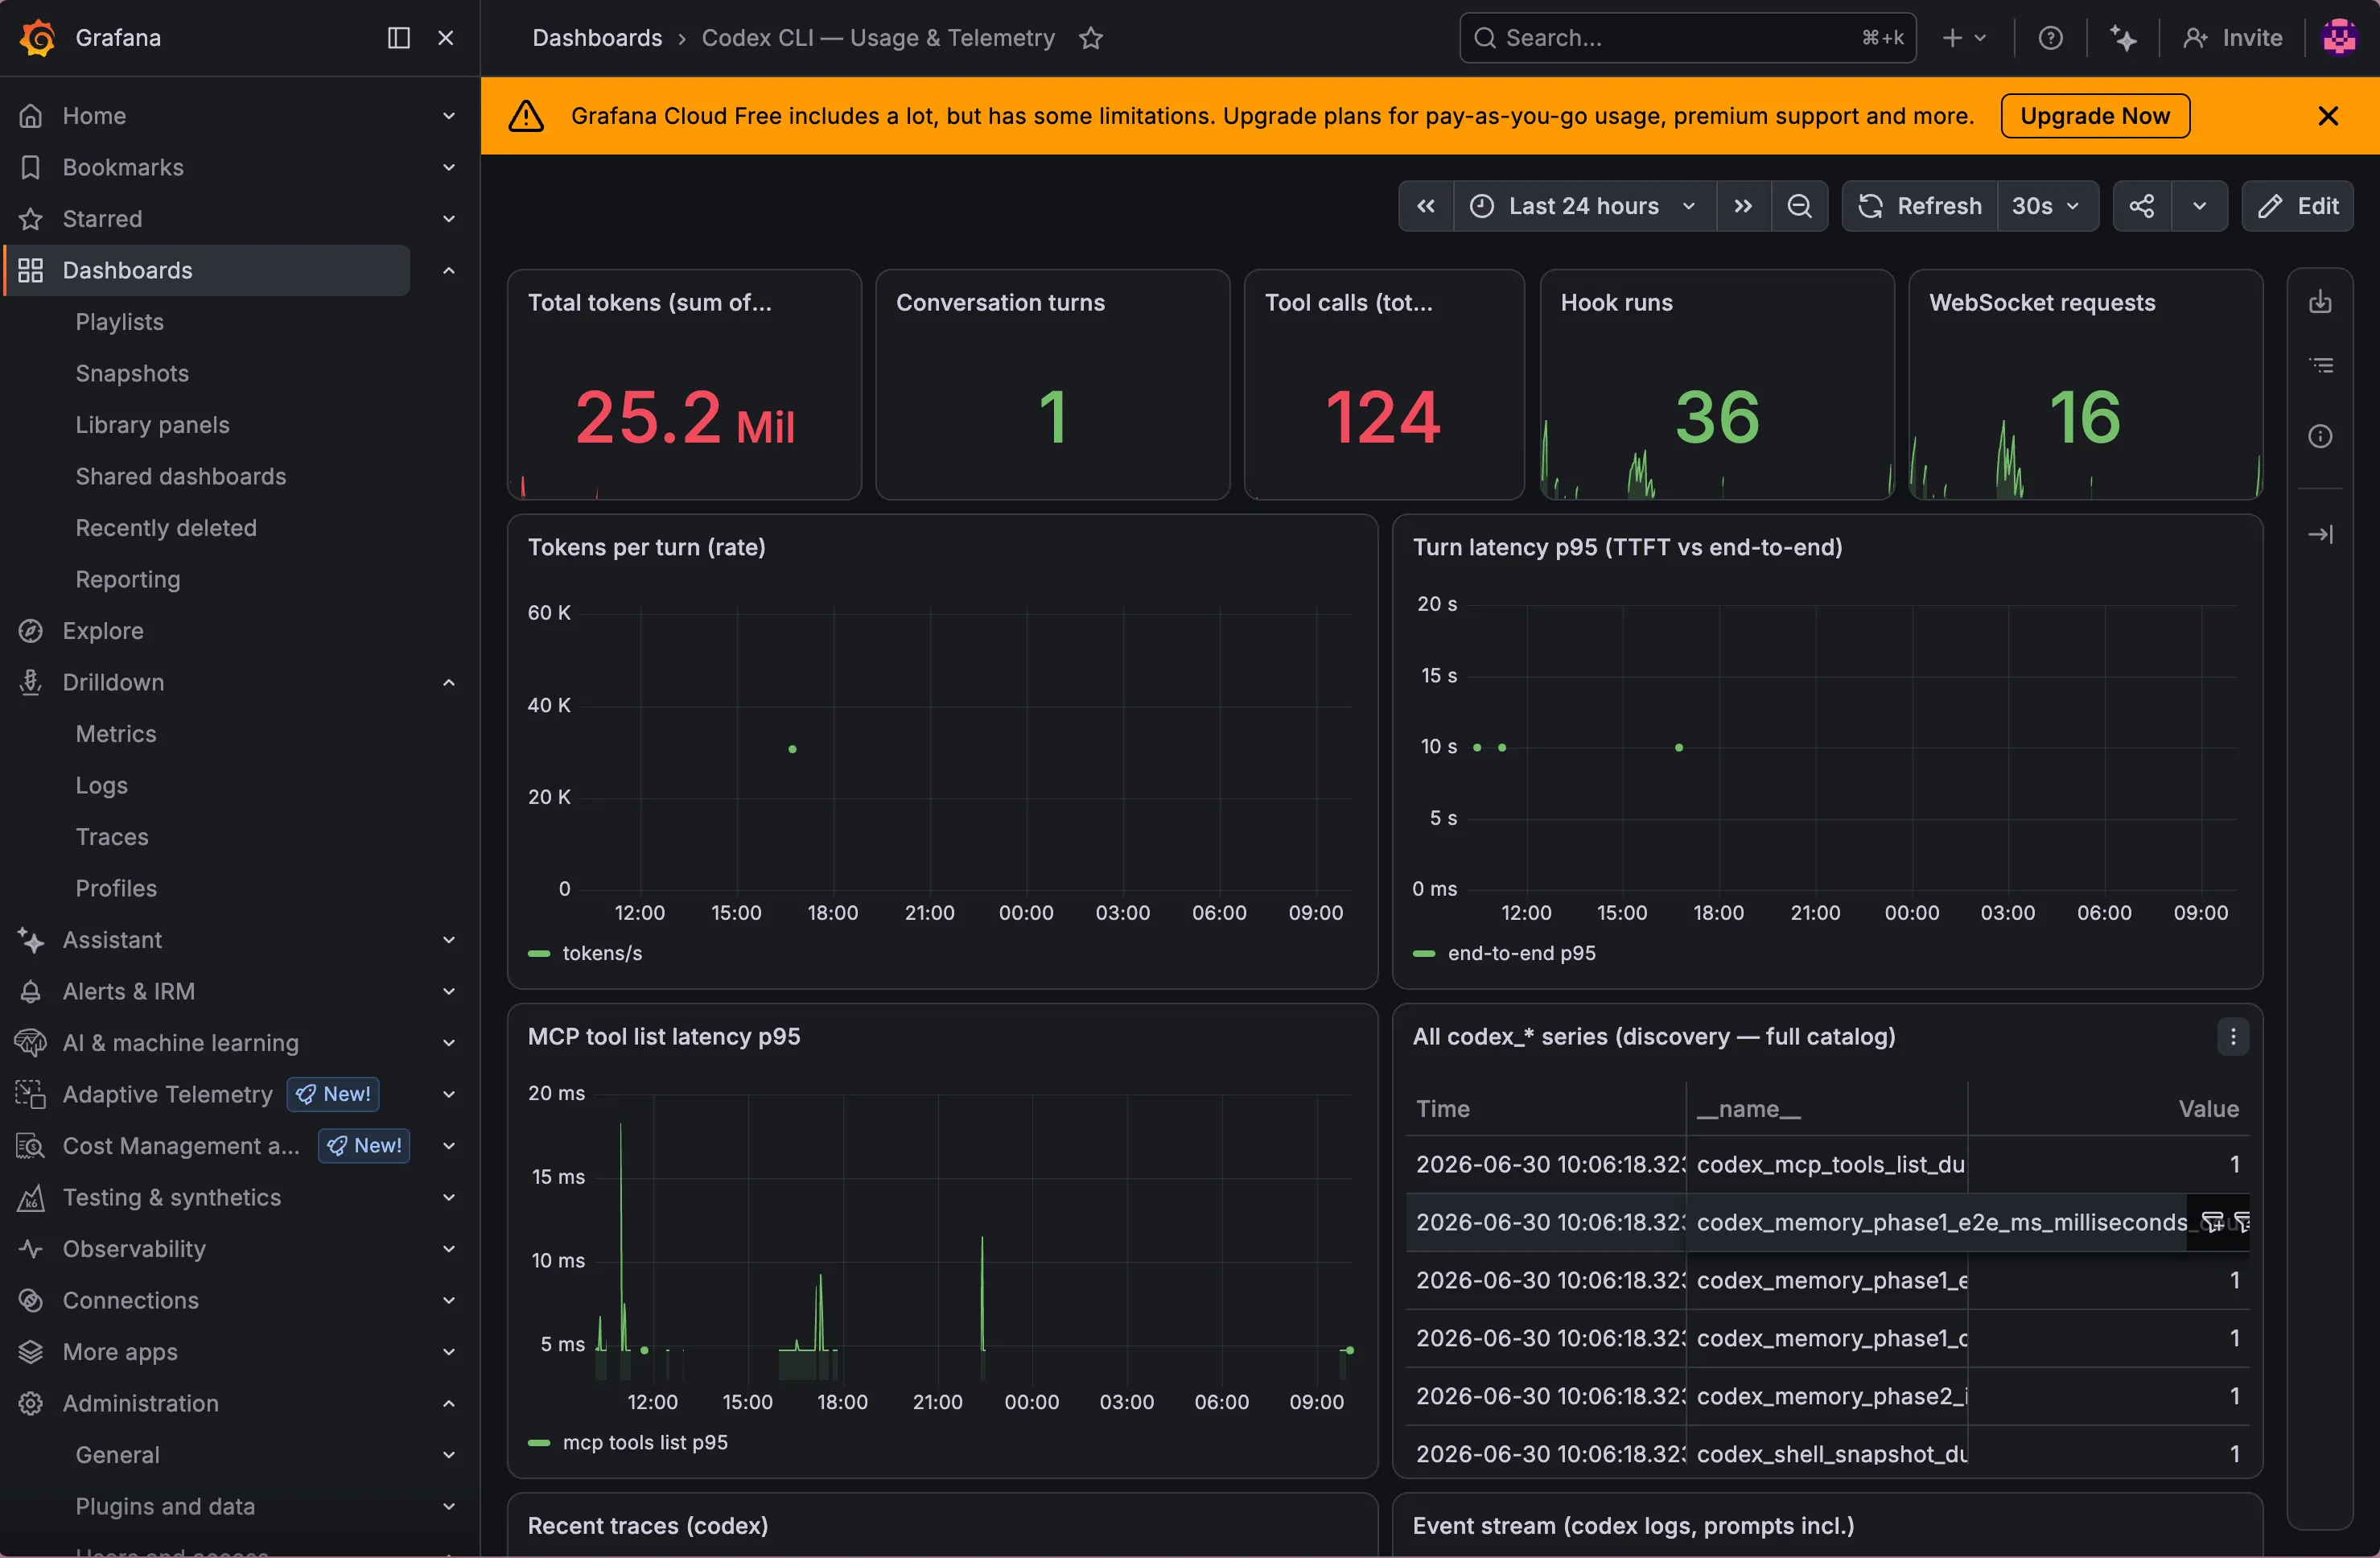Open Snapshots
This screenshot has width=2380, height=1558.
pos(132,373)
